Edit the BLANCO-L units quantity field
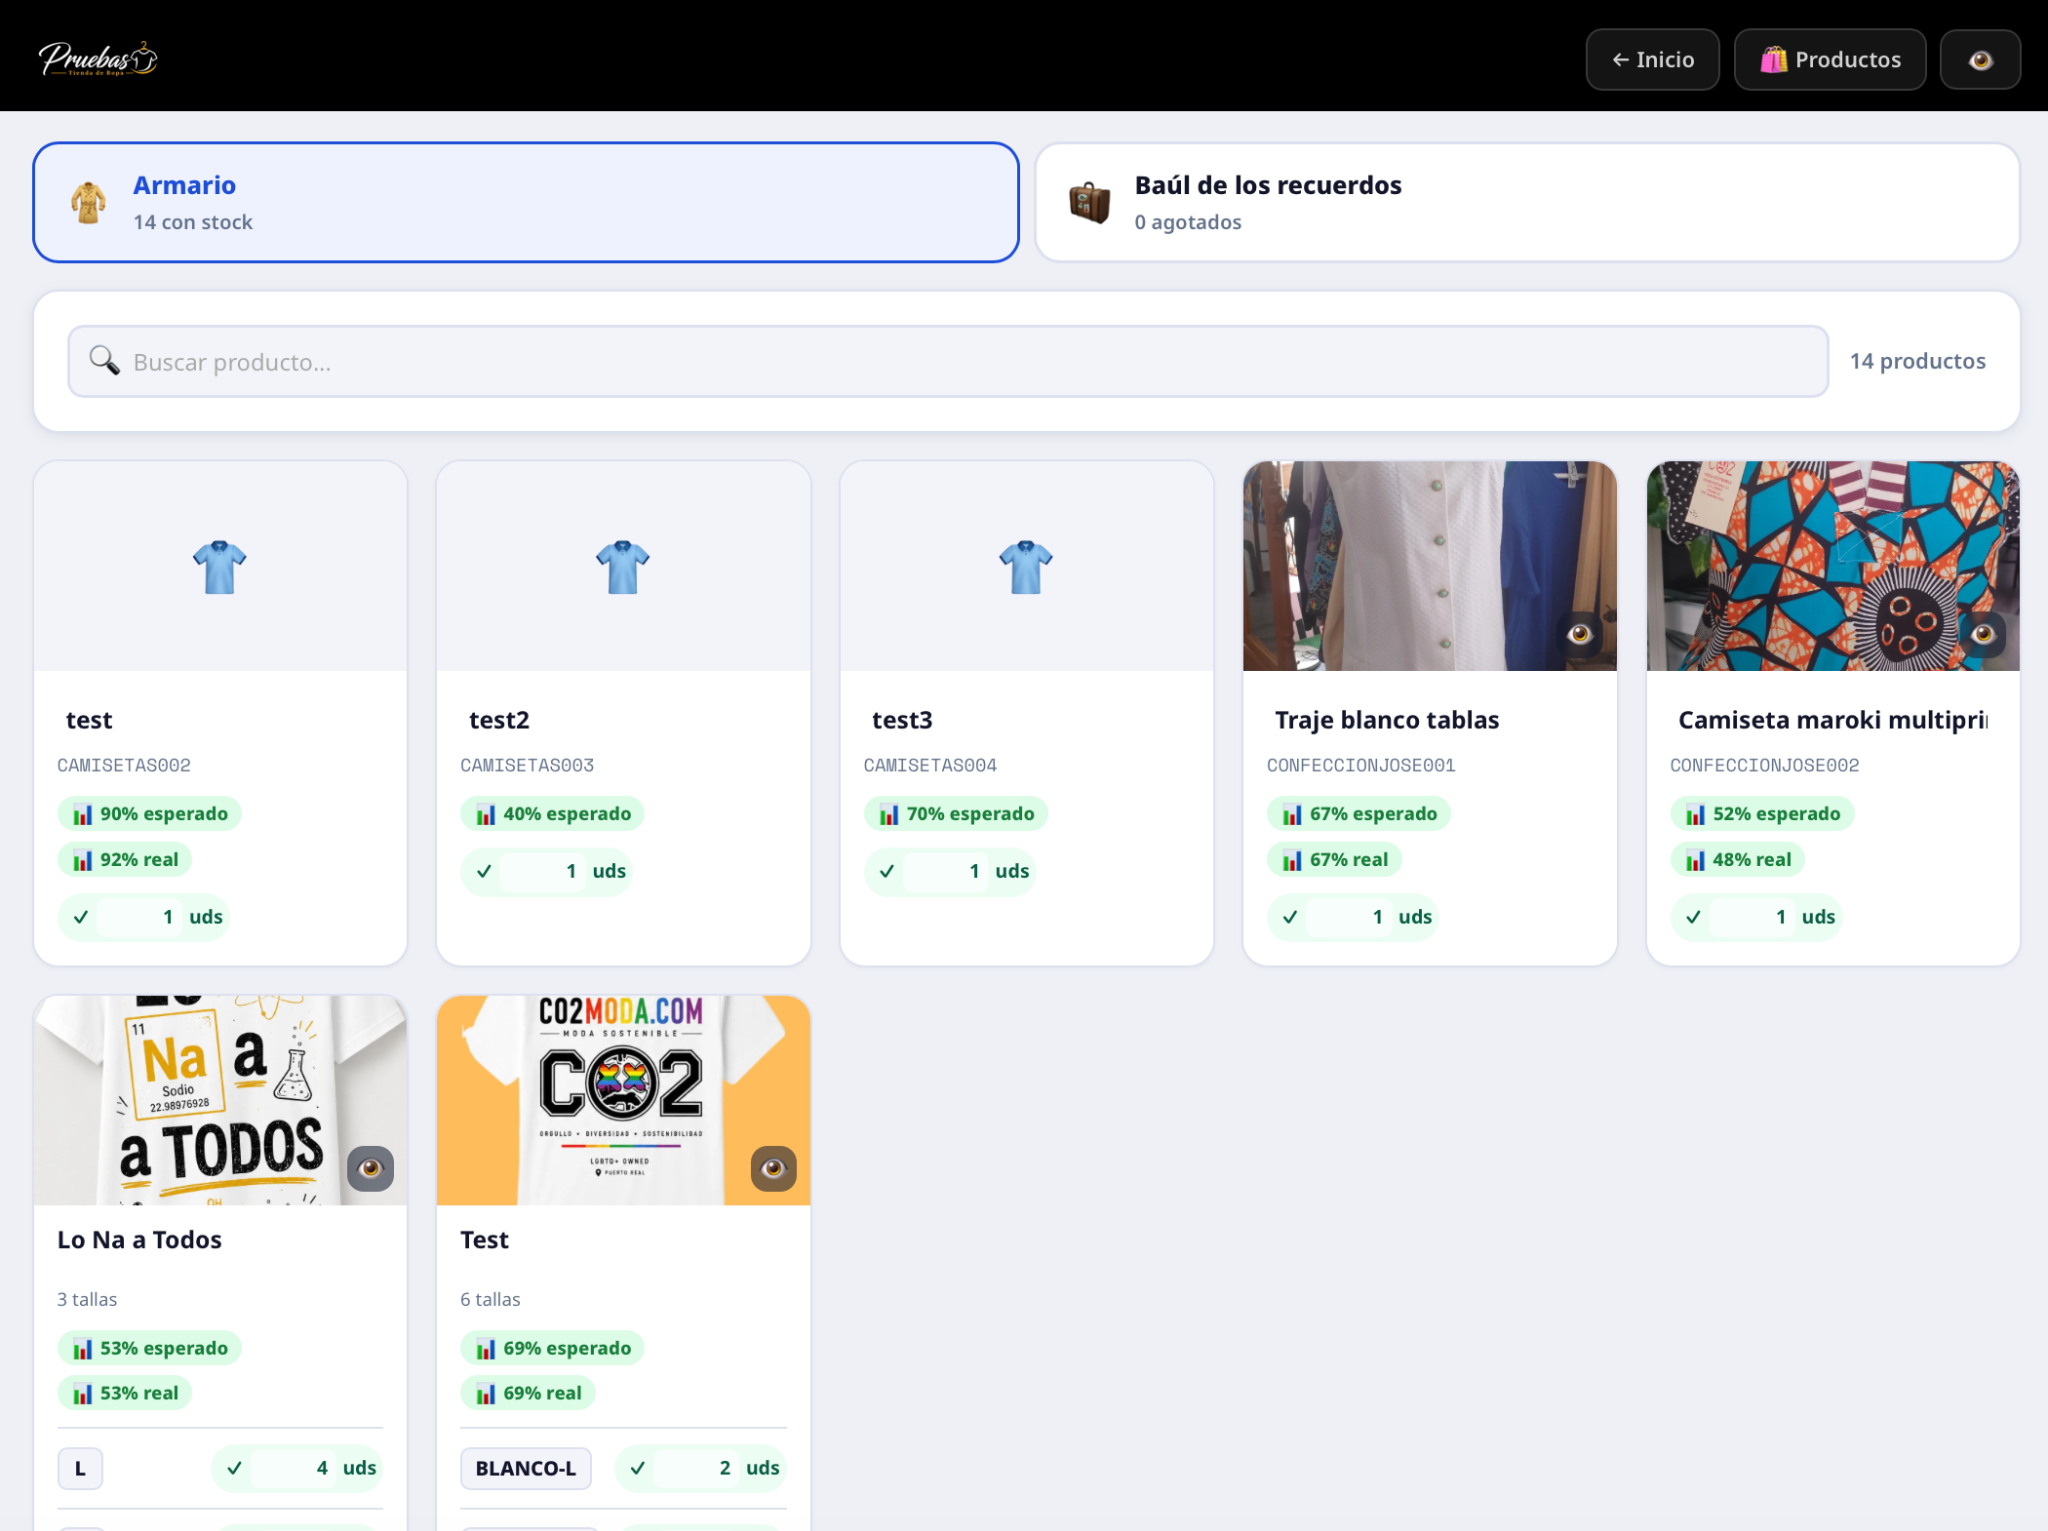 [x=696, y=1468]
